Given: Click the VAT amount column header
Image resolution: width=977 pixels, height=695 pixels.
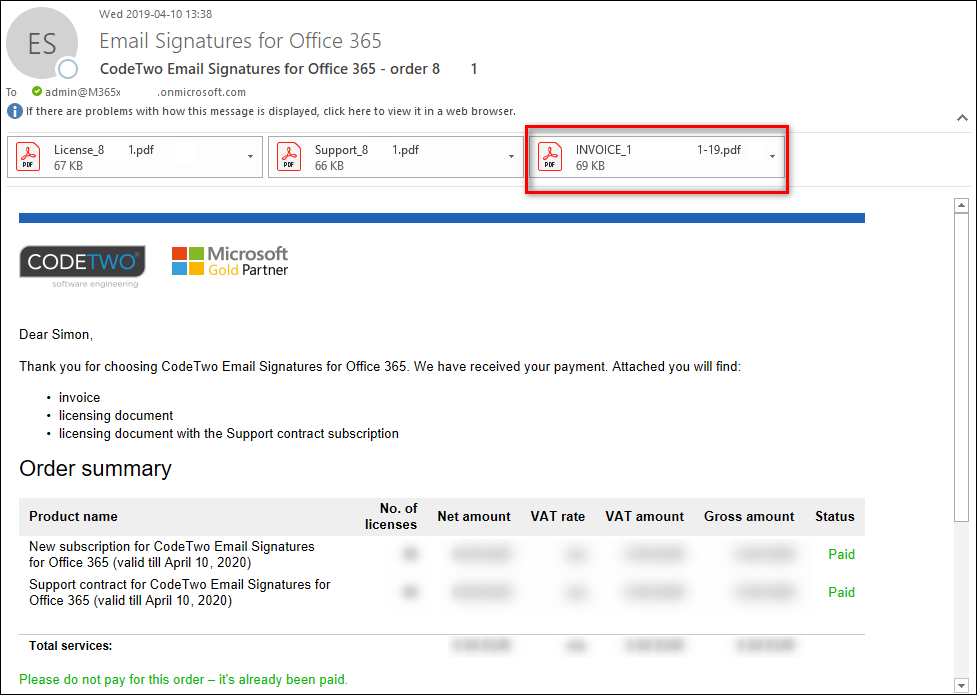Looking at the screenshot, I should 645,516.
